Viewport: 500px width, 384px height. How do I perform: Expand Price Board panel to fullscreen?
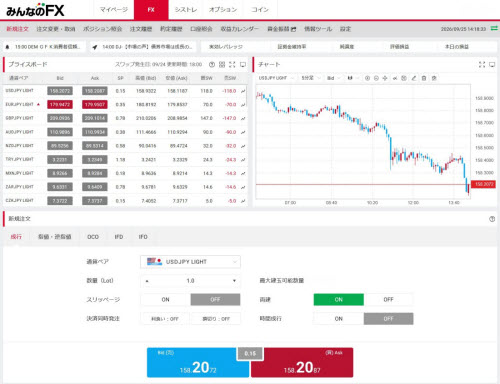click(232, 65)
